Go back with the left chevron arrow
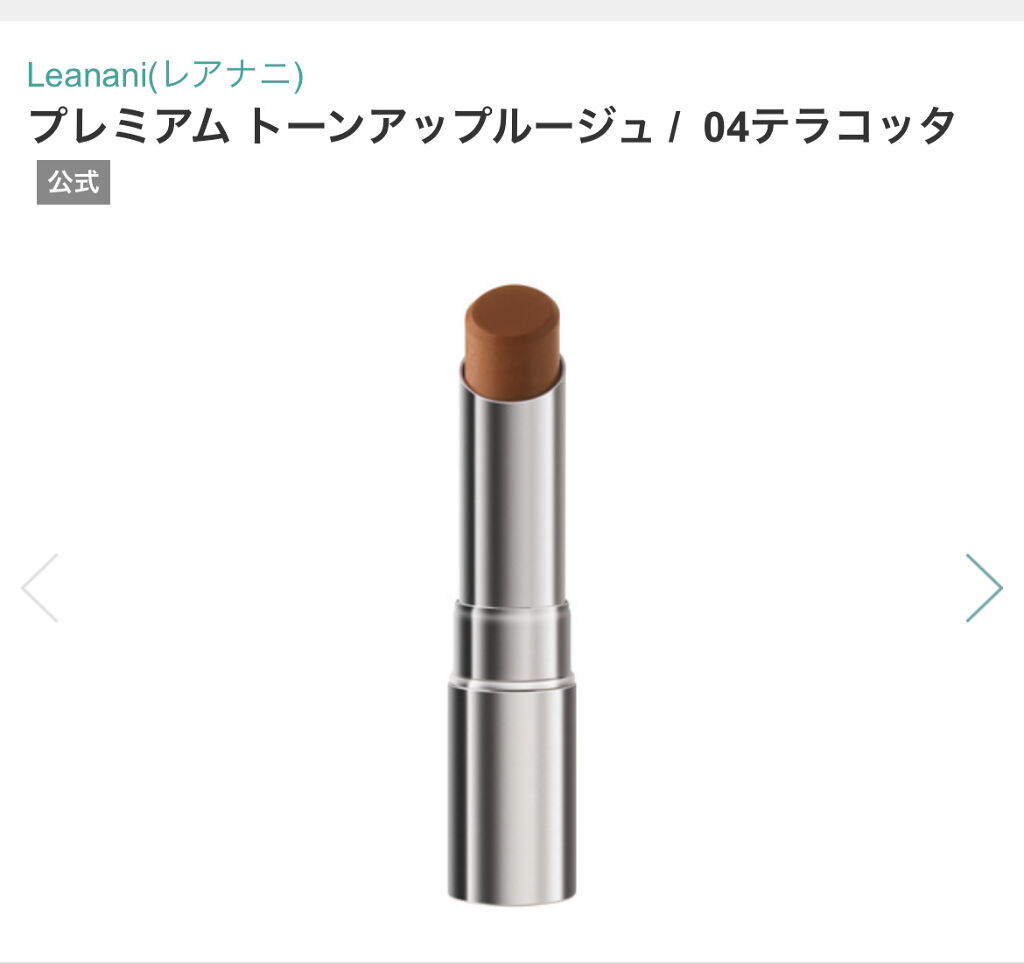Screen dimensions: 1024x964 (x=40, y=588)
